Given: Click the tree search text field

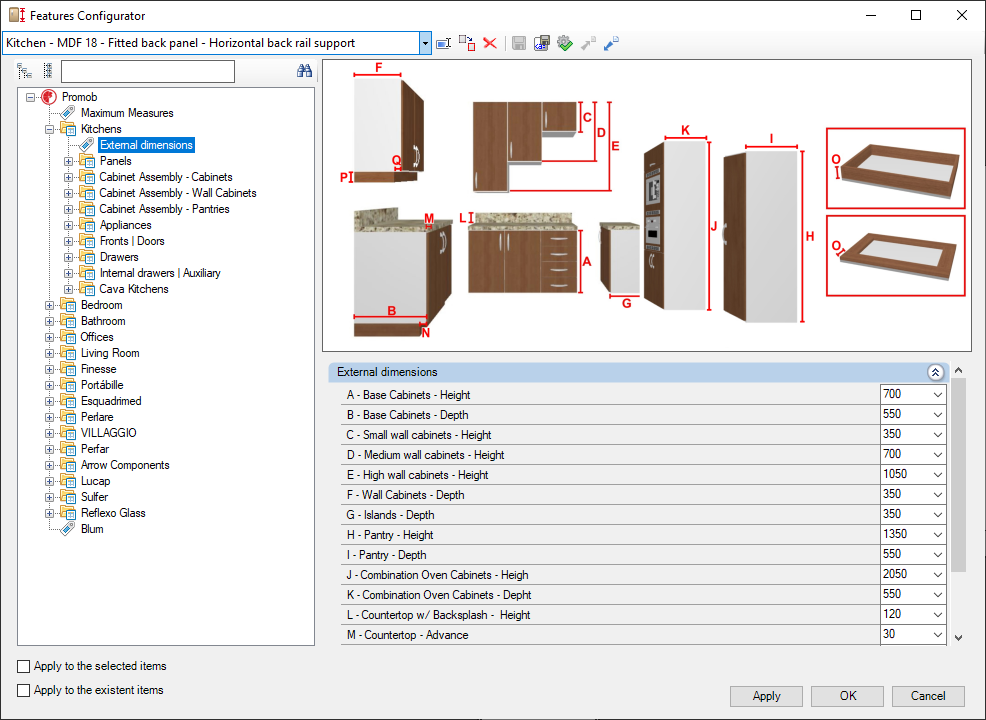Looking at the screenshot, I should tap(148, 72).
